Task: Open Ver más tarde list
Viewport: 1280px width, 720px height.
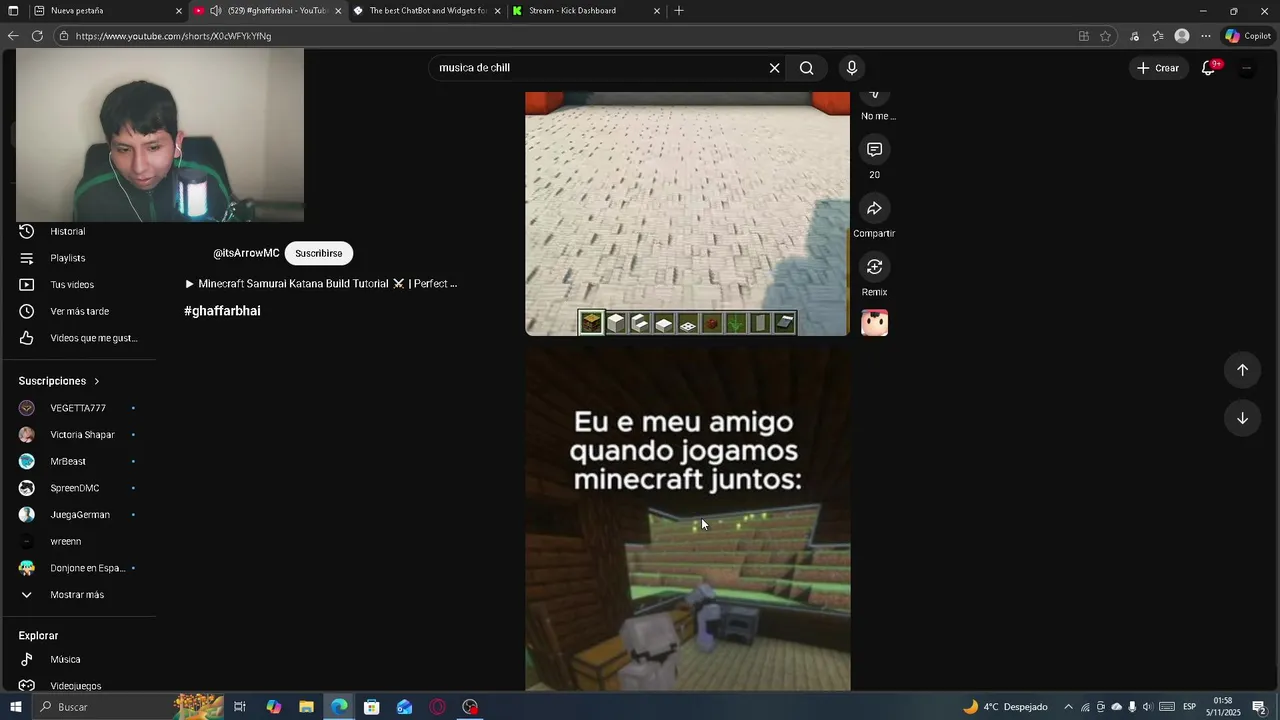Action: (78, 311)
